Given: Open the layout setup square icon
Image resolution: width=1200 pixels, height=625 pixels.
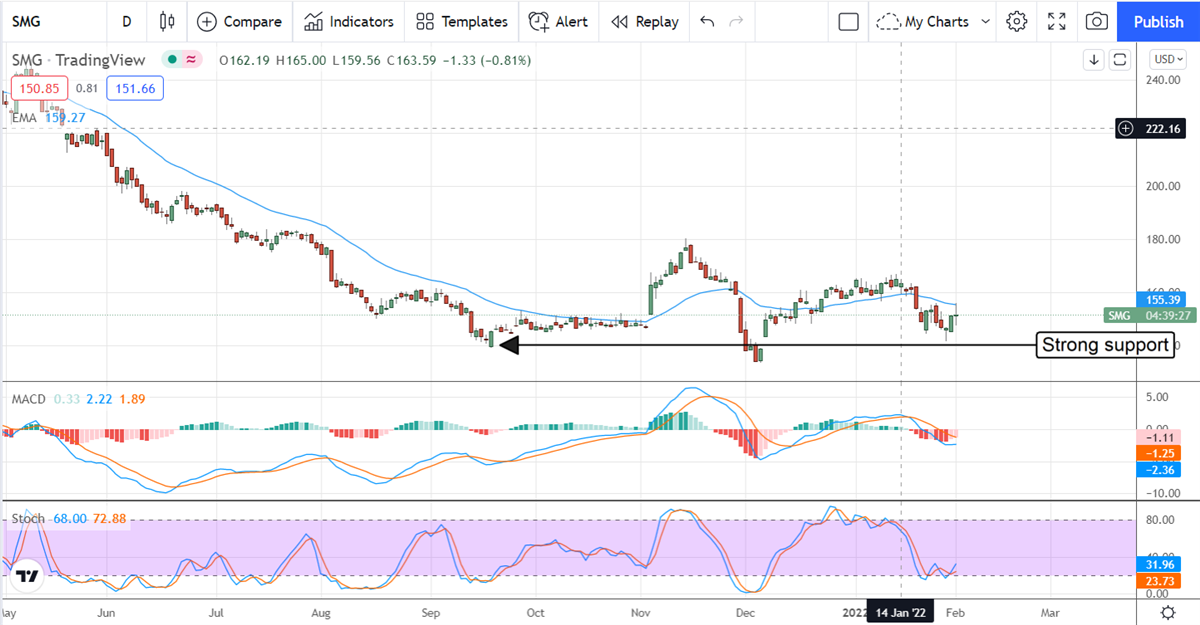Looking at the screenshot, I should coord(848,21).
